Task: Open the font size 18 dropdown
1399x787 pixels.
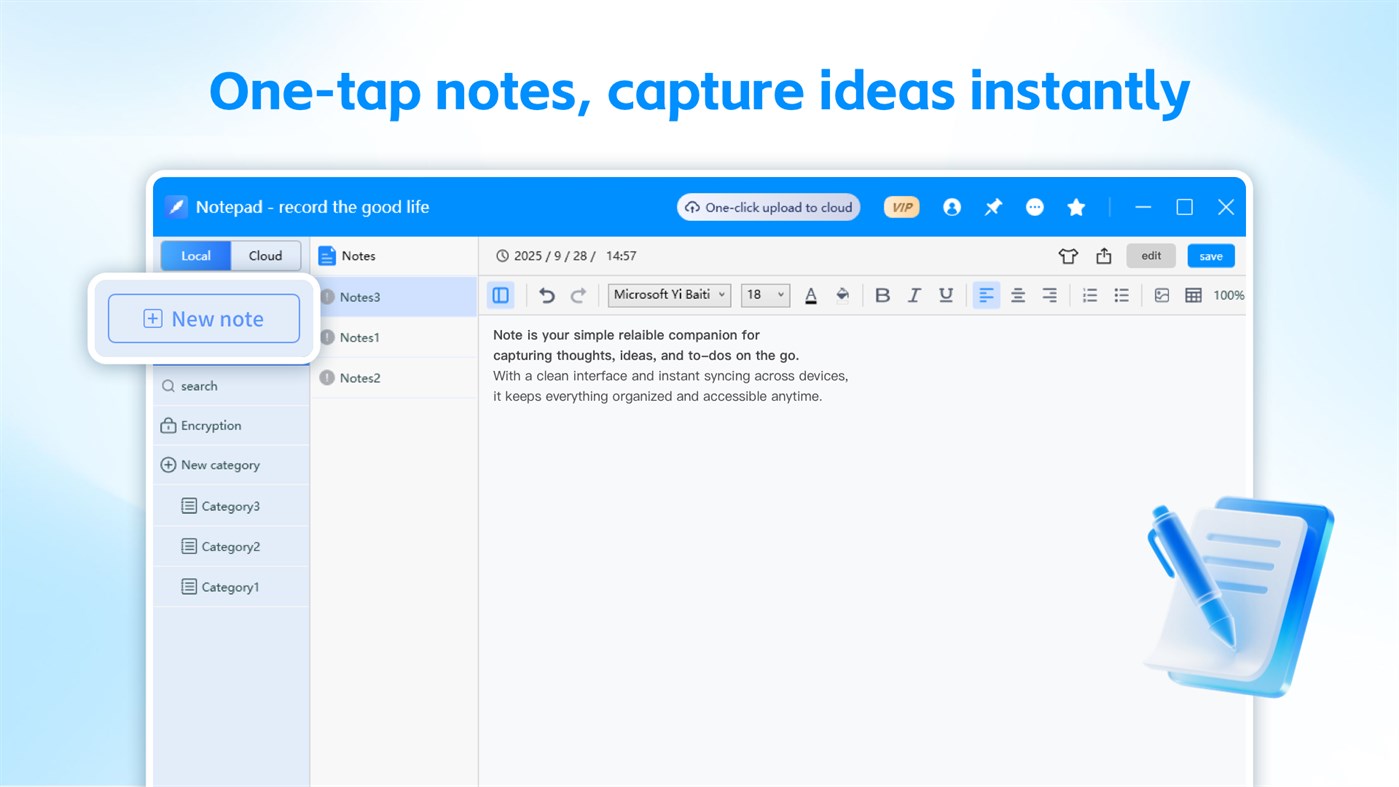Action: click(x=763, y=294)
